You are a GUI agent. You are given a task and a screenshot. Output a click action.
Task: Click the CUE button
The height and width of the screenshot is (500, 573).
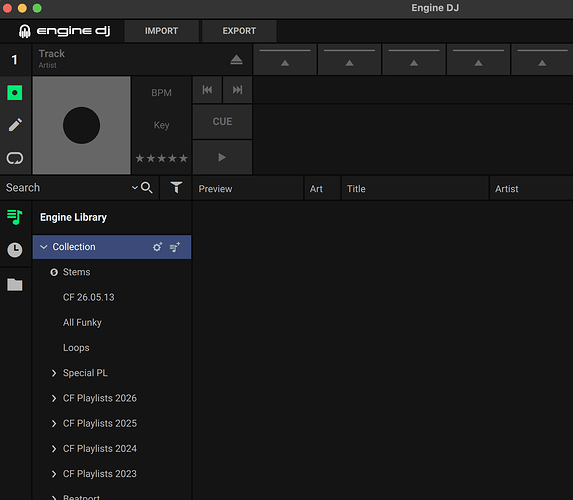222,122
